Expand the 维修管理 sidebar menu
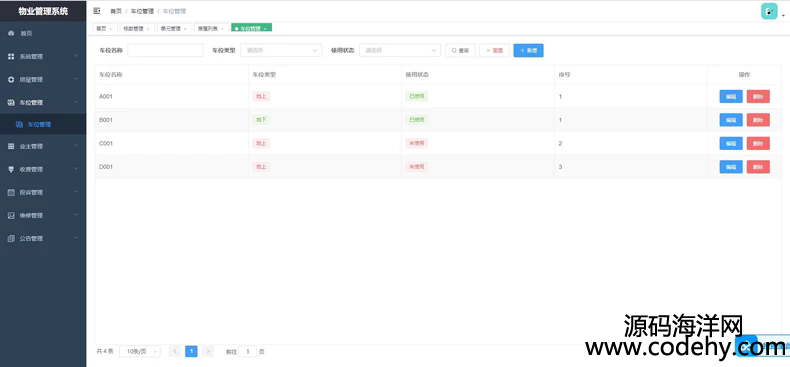 [43, 215]
